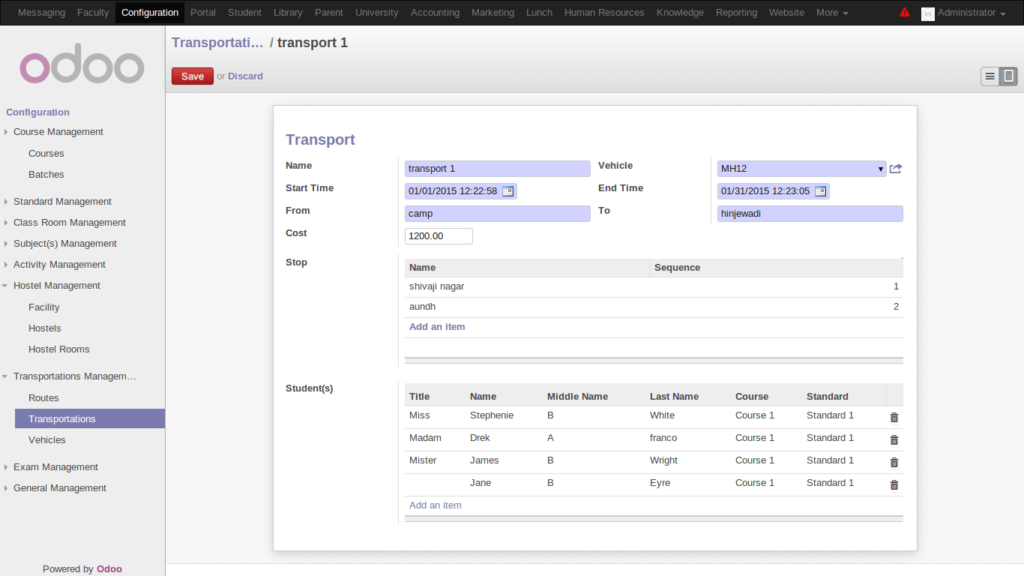This screenshot has height=576, width=1024.
Task: Open vehicle MH12 via the external link icon
Action: coord(895,168)
